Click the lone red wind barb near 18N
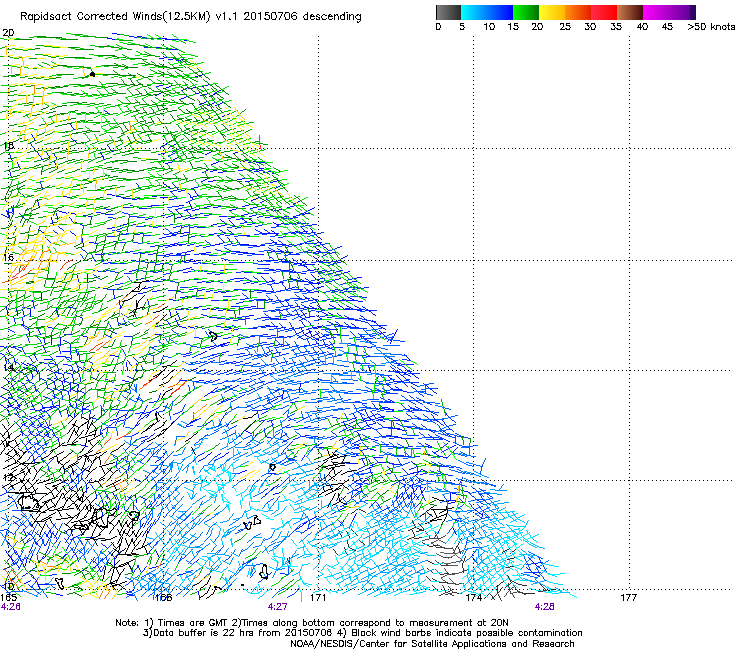This screenshot has height=650, width=740. [x=260, y=142]
